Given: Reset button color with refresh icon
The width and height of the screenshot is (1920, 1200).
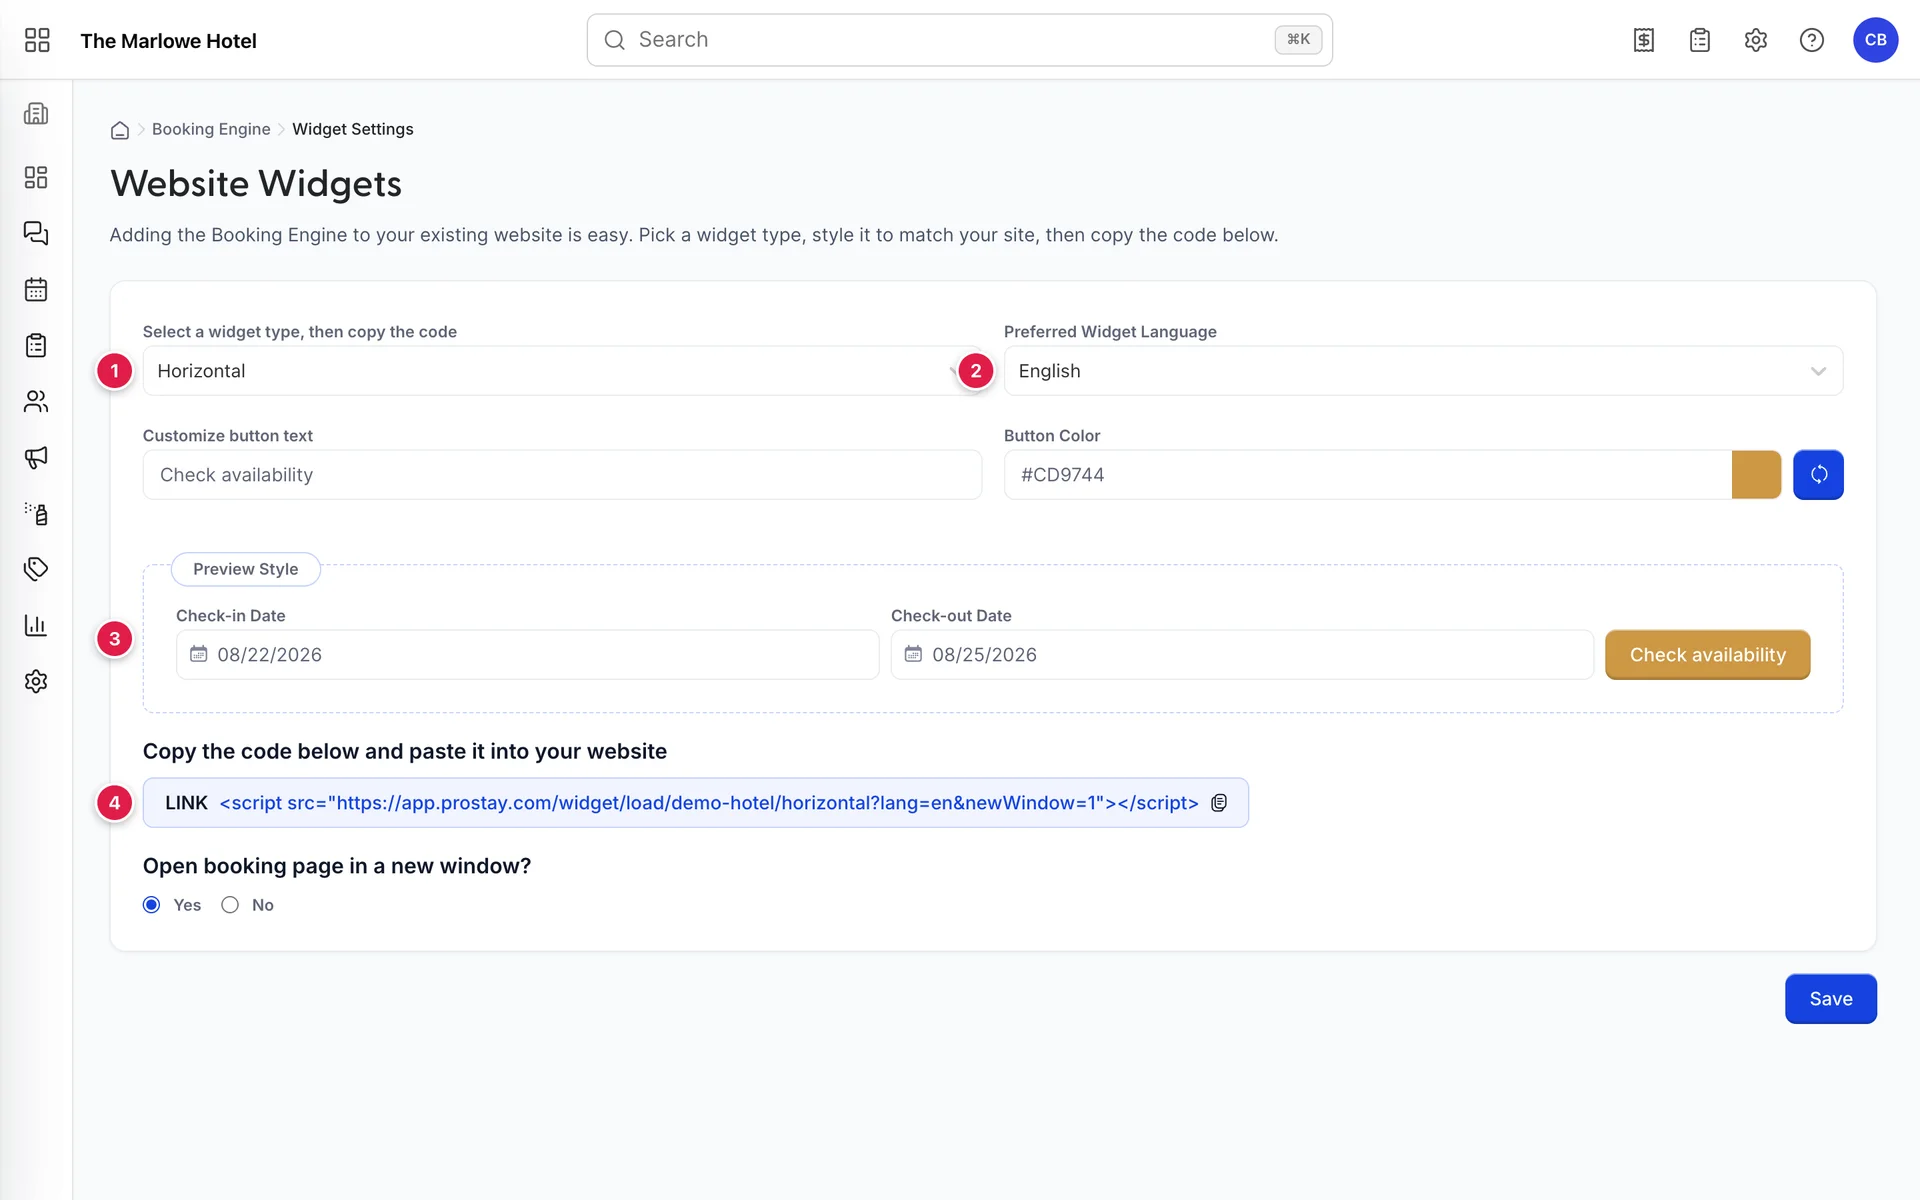Looking at the screenshot, I should 1818,475.
